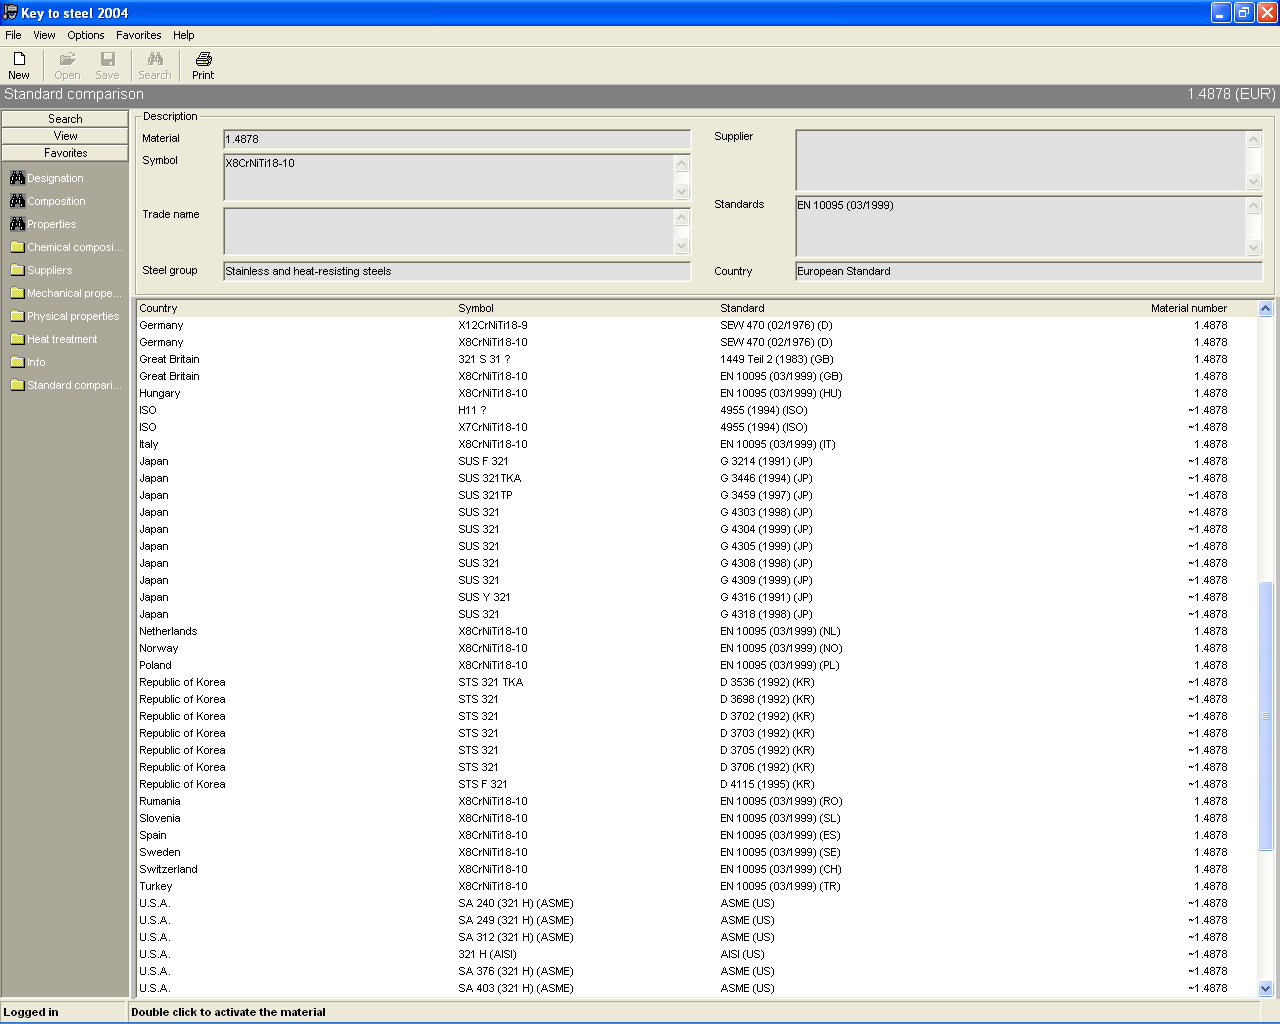Click the Material field showing 1.4878
Viewport: 1280px width, 1024px height.
tap(457, 139)
